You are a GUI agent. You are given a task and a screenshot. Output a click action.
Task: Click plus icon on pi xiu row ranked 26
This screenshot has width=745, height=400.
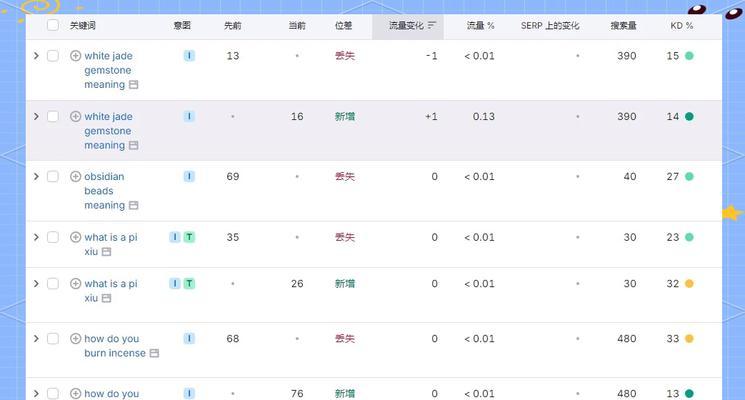click(75, 284)
